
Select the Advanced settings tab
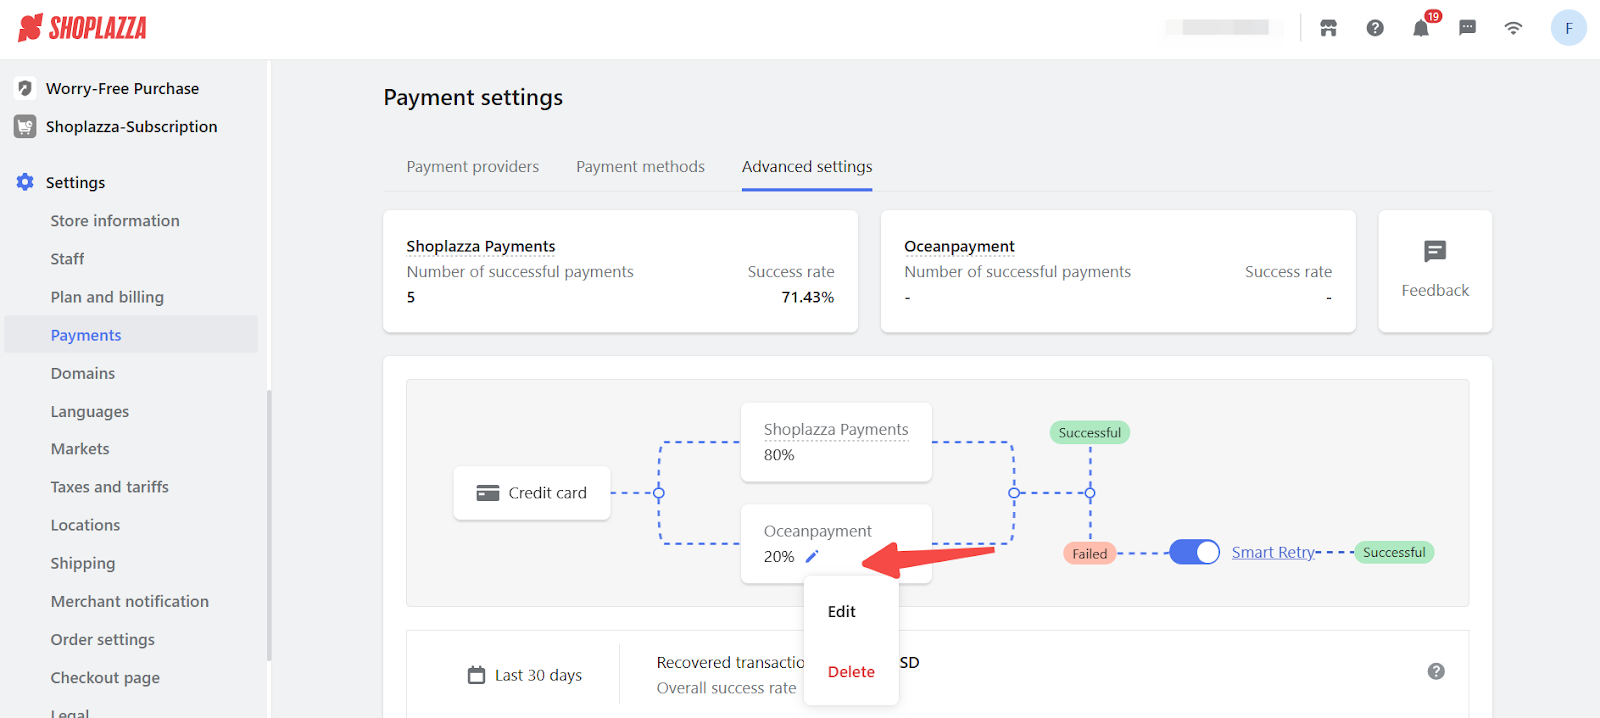click(x=807, y=167)
